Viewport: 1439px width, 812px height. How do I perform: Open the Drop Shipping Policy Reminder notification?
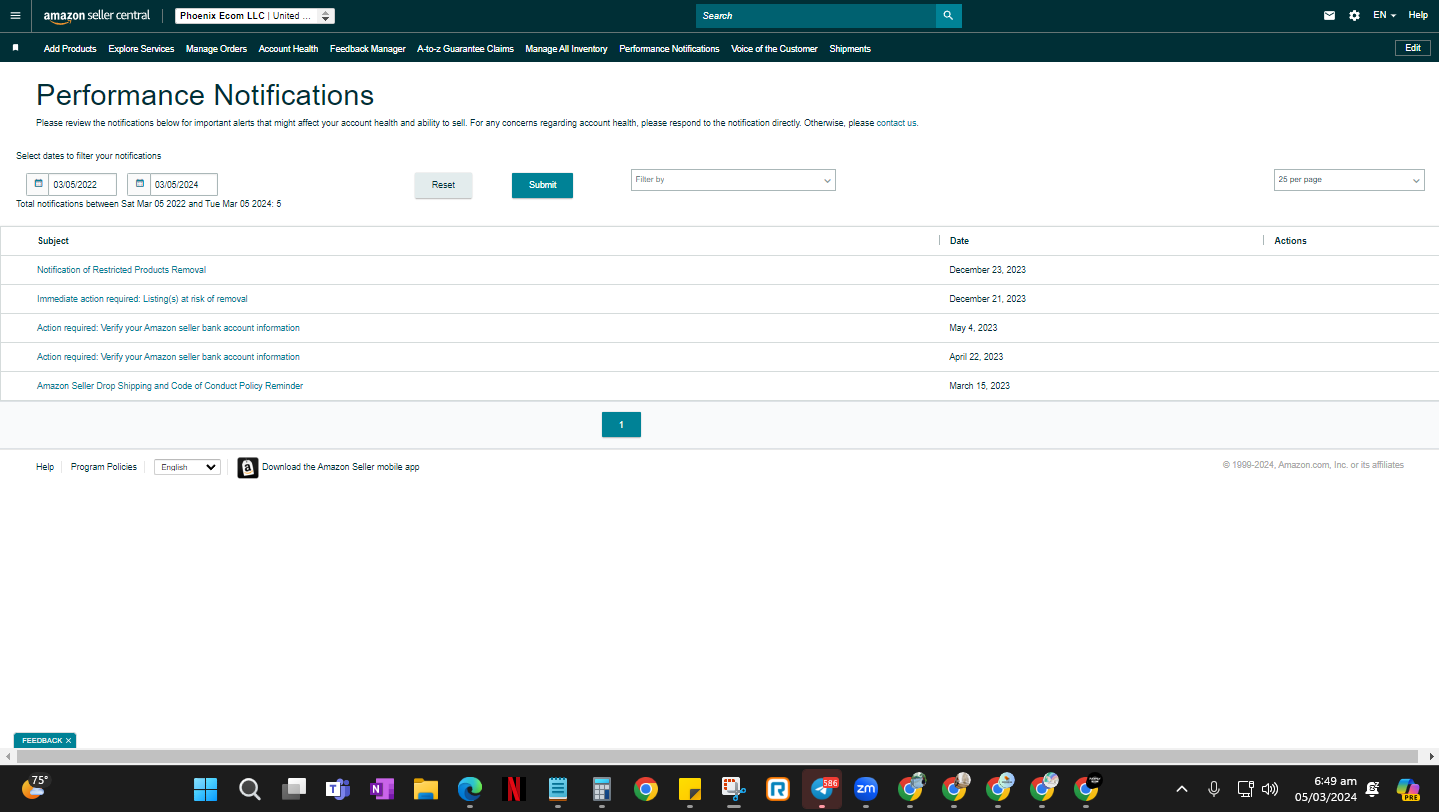click(x=170, y=386)
